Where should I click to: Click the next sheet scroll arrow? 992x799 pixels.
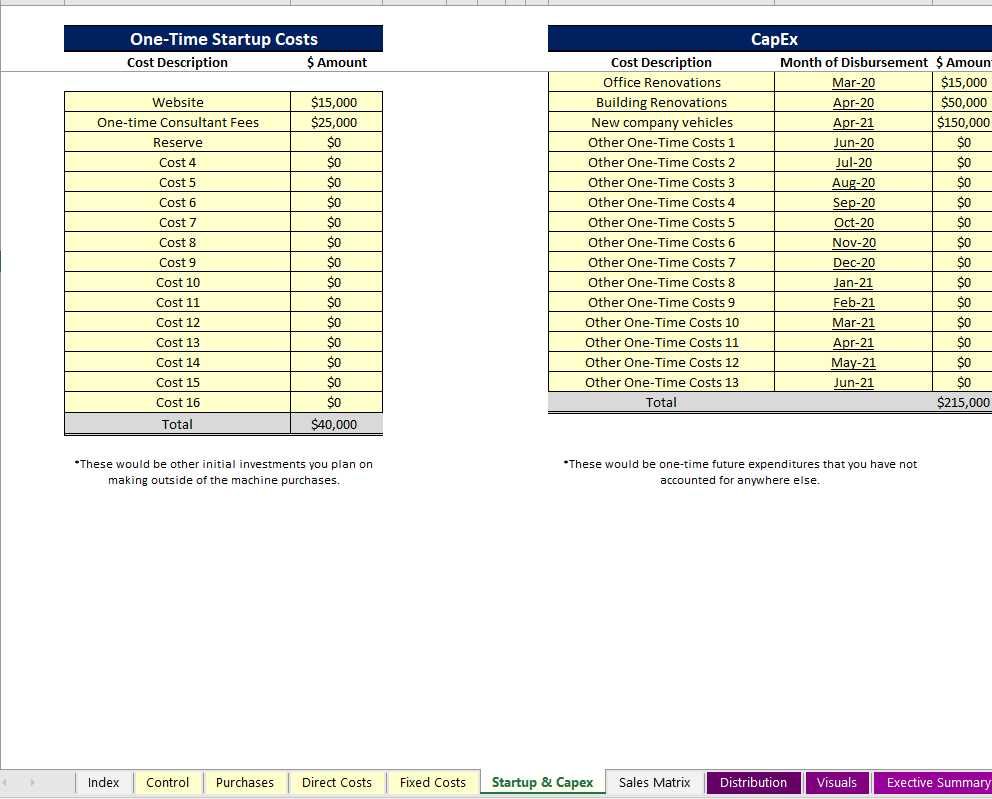[x=33, y=783]
